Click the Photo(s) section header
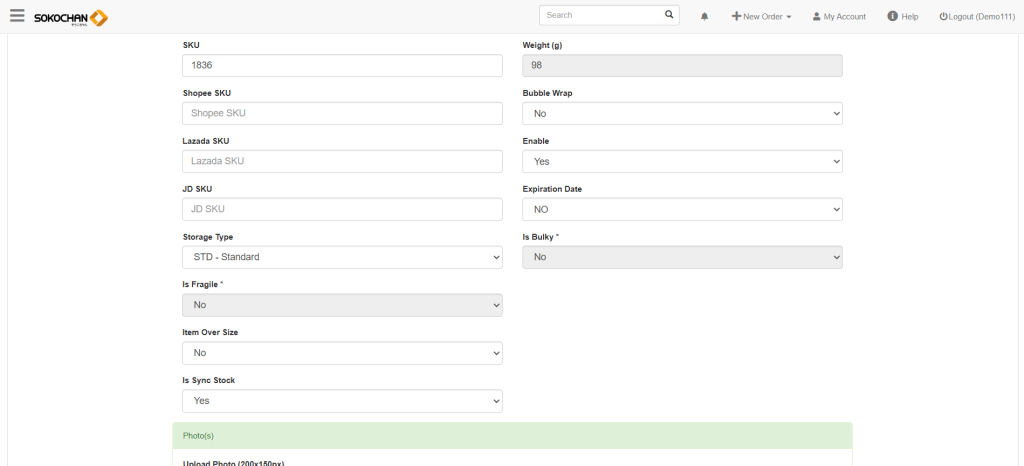Viewport: 1024px width, 466px height. point(512,436)
